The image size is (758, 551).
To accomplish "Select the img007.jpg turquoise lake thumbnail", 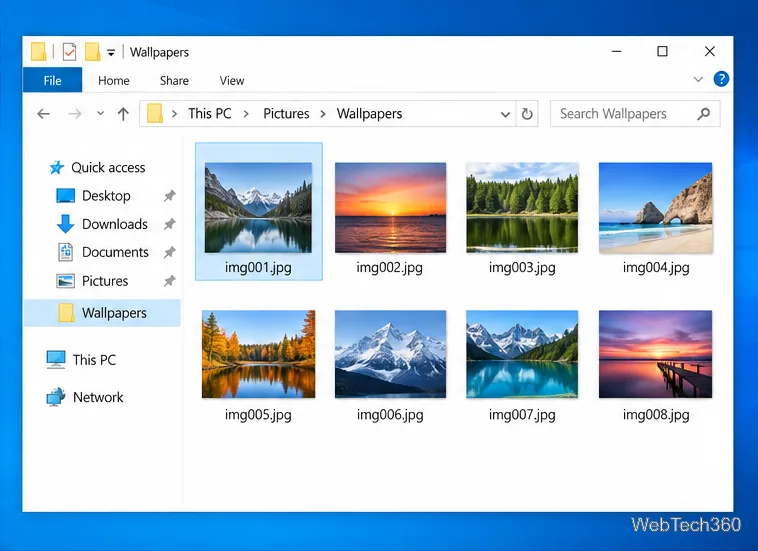I will [x=522, y=354].
